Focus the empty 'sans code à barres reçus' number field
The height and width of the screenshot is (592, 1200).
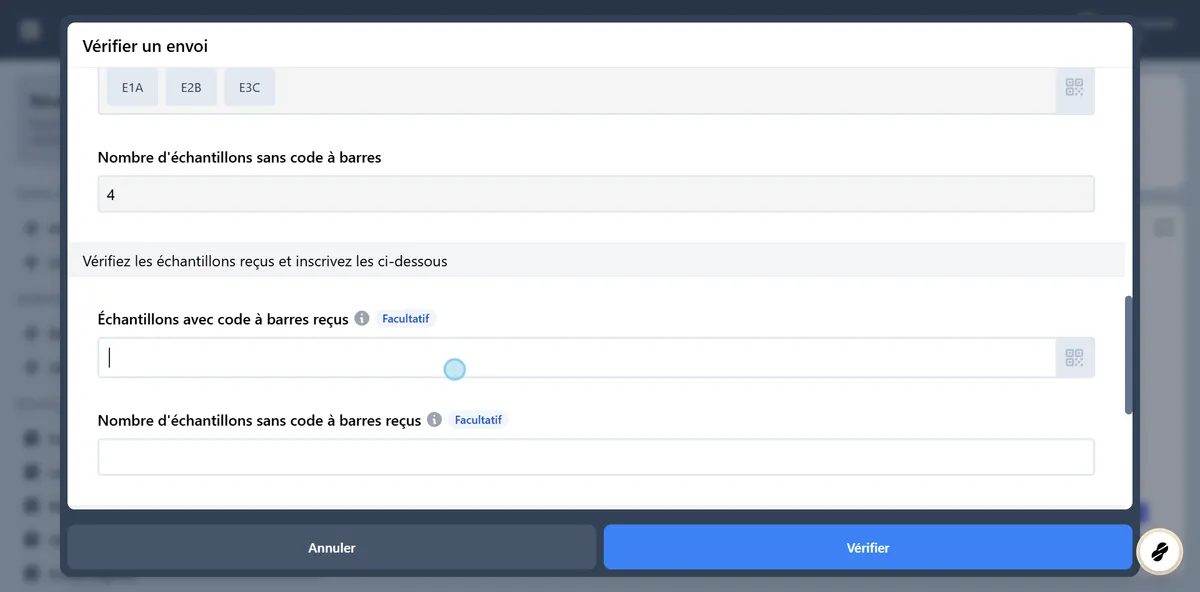point(596,457)
